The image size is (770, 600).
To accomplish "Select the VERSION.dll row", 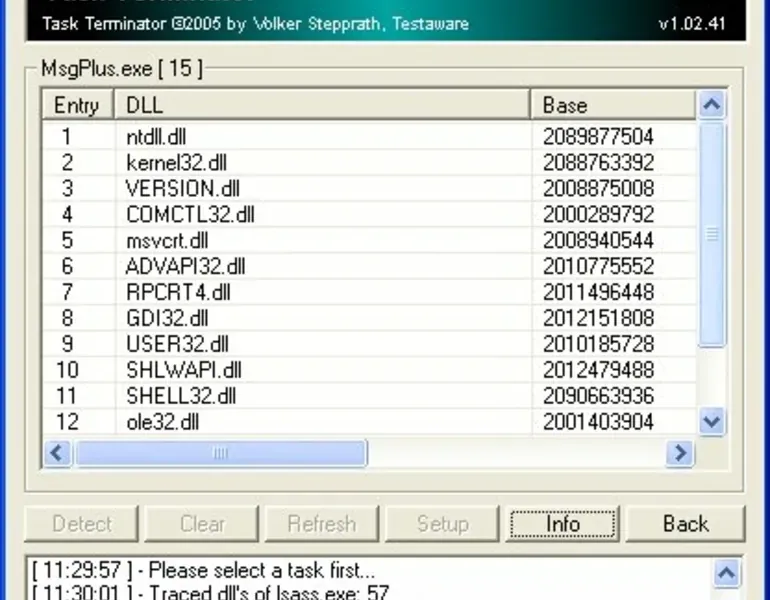I will tap(369, 189).
